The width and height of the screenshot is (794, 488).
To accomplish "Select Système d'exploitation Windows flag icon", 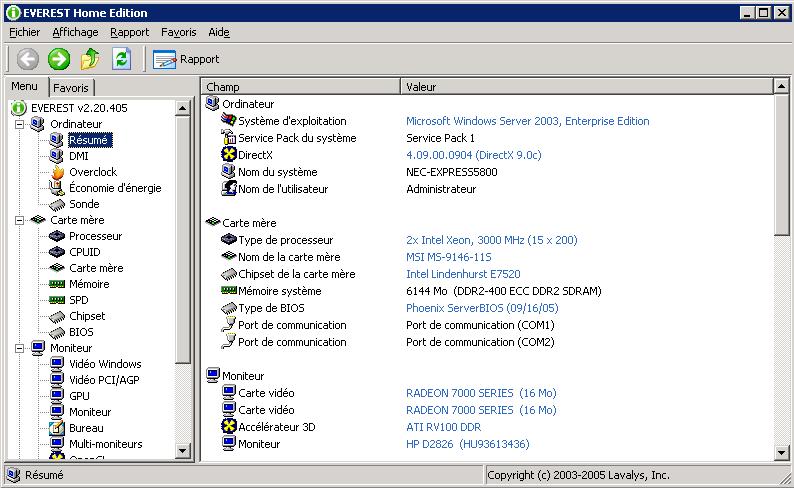I will (x=229, y=120).
